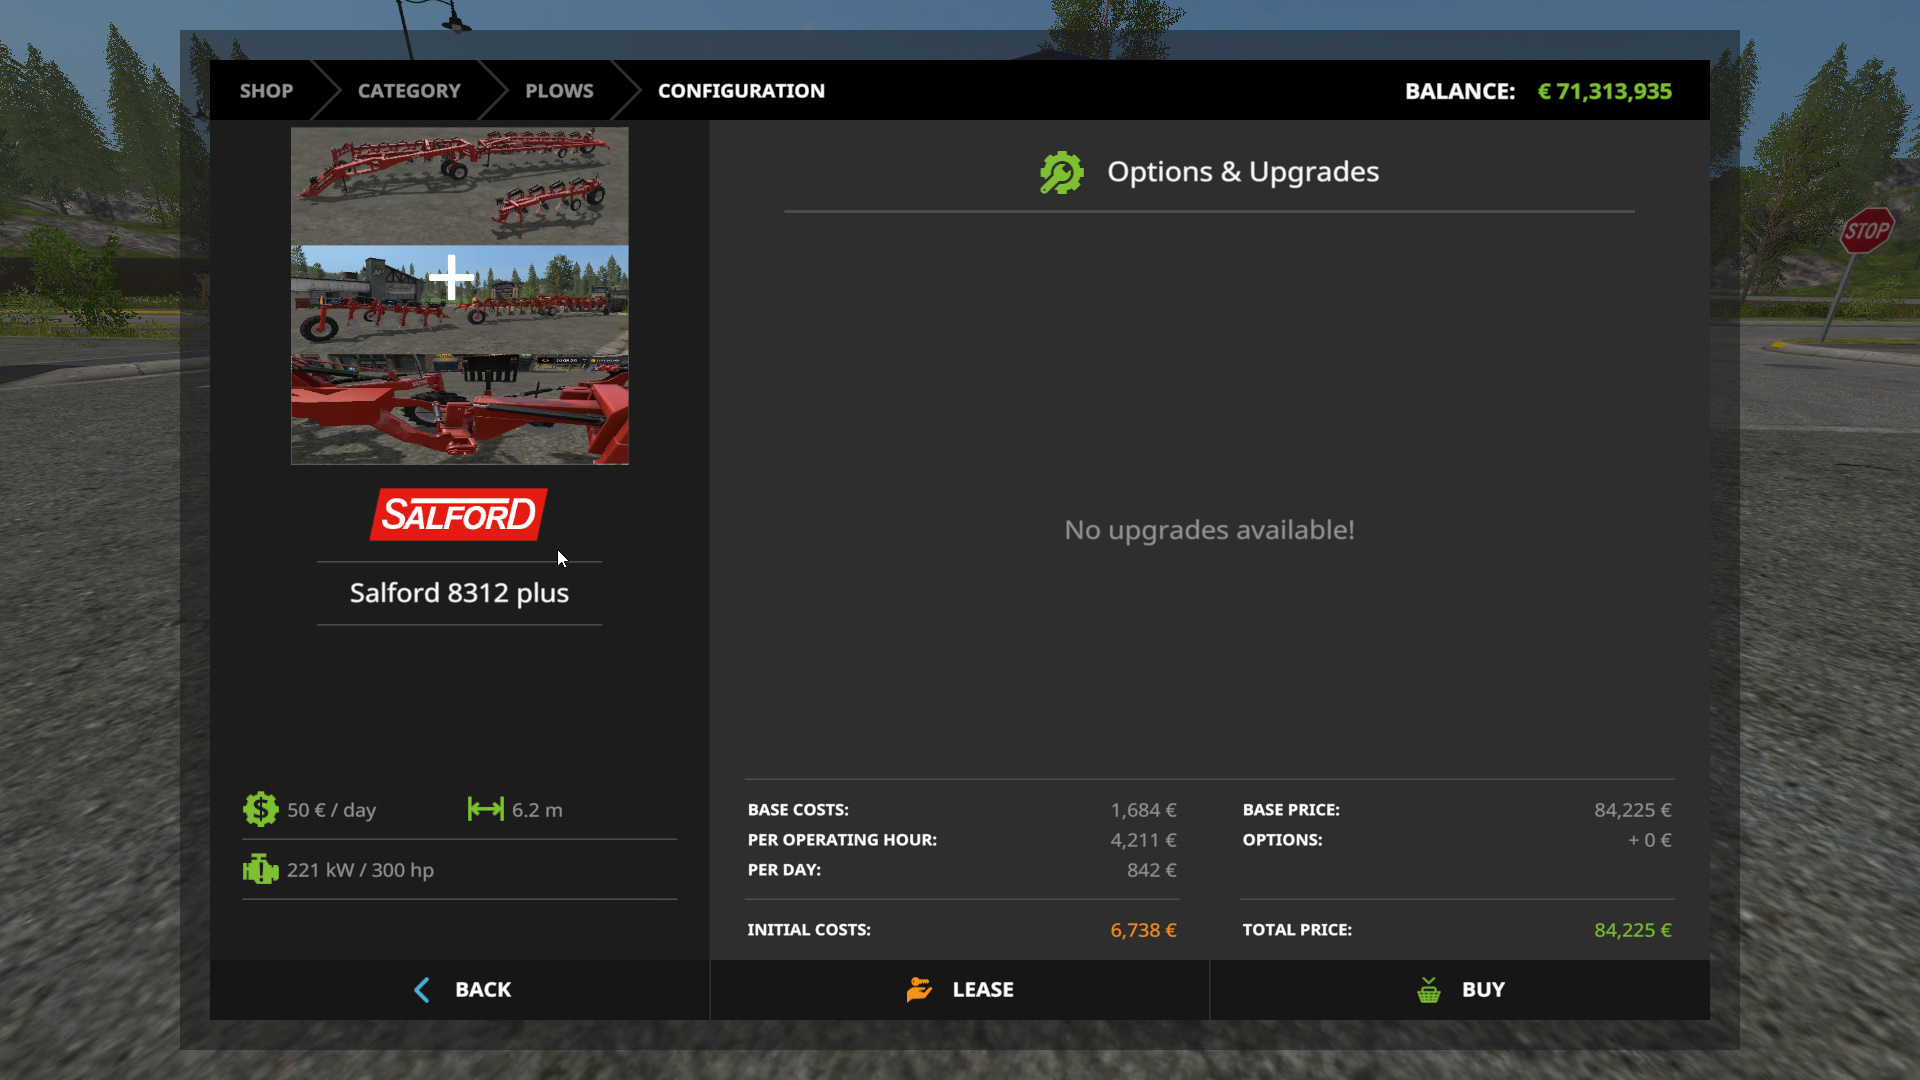Viewport: 1920px width, 1080px height.
Task: Click the Salford brand logo
Action: (x=459, y=515)
